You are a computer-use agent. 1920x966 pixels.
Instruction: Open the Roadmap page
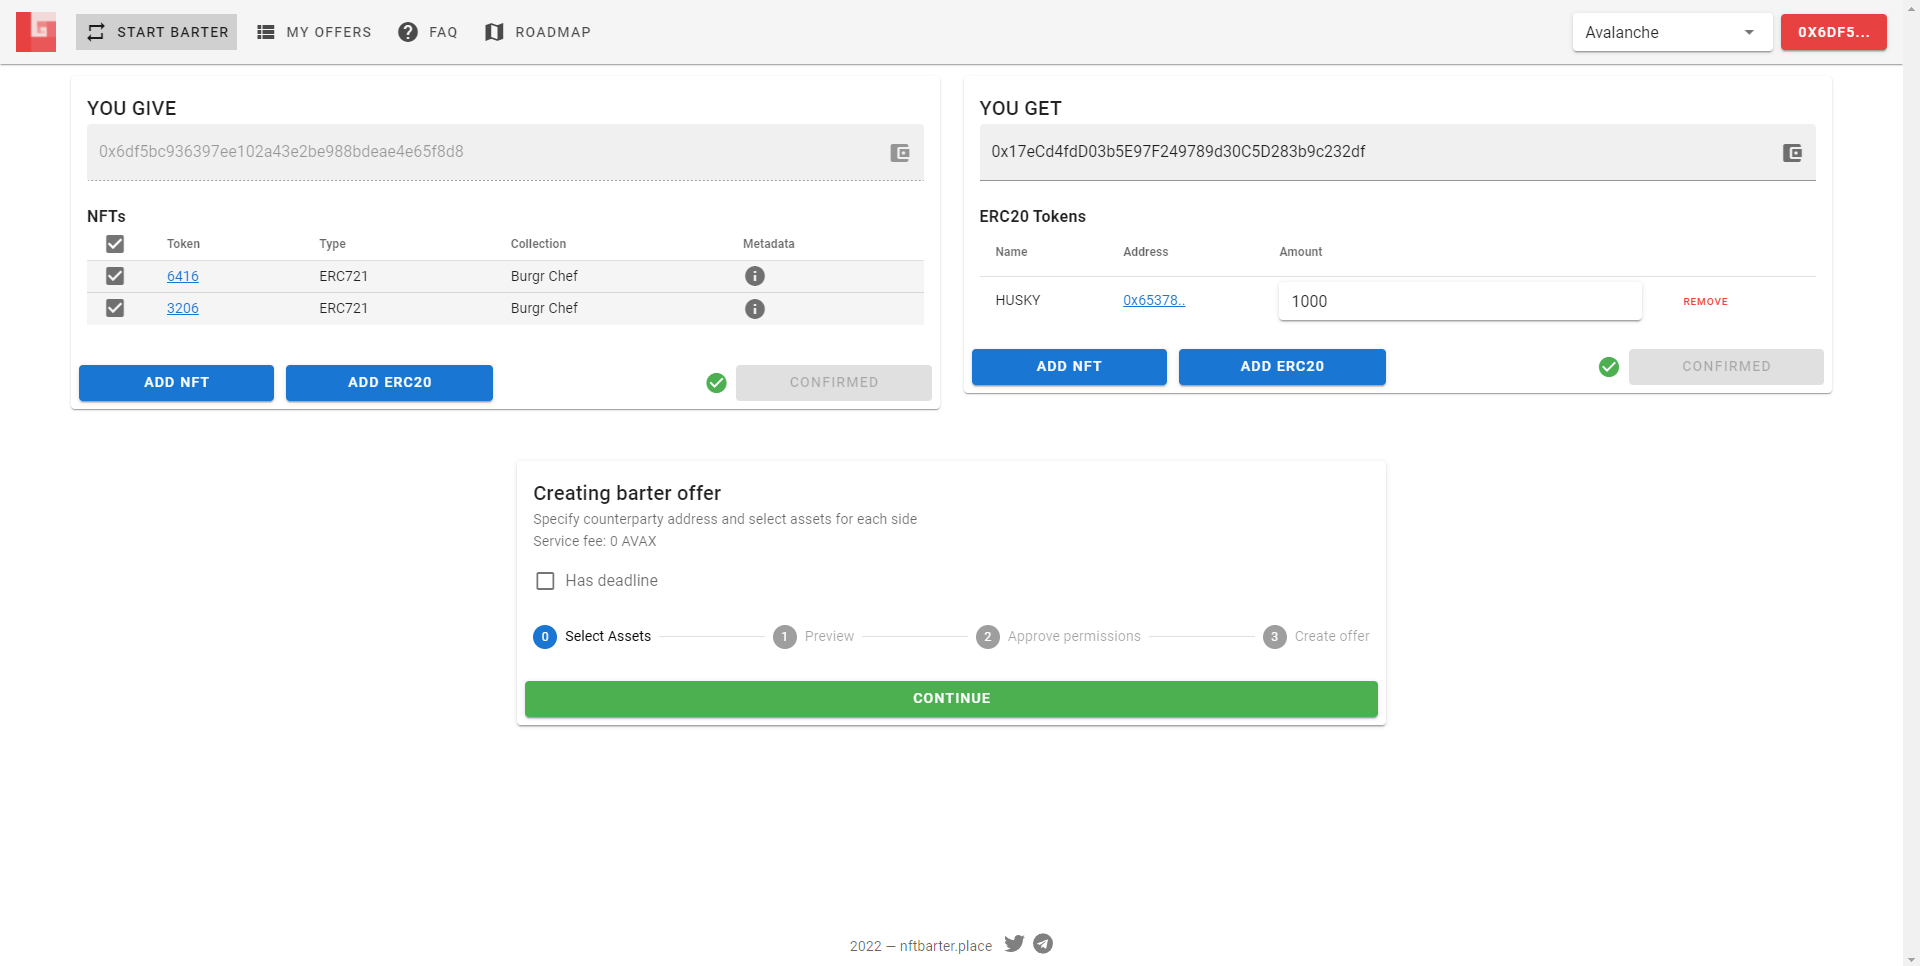point(538,32)
